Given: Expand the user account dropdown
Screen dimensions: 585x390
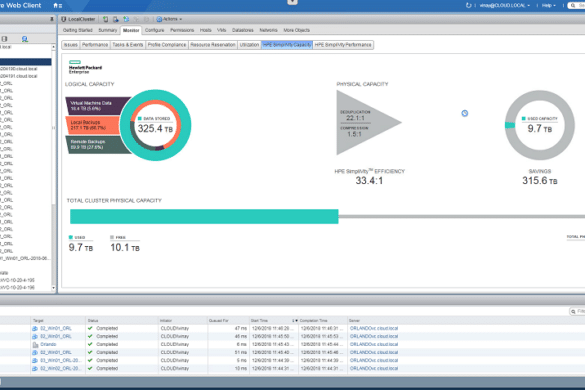Looking at the screenshot, I should click(505, 6).
